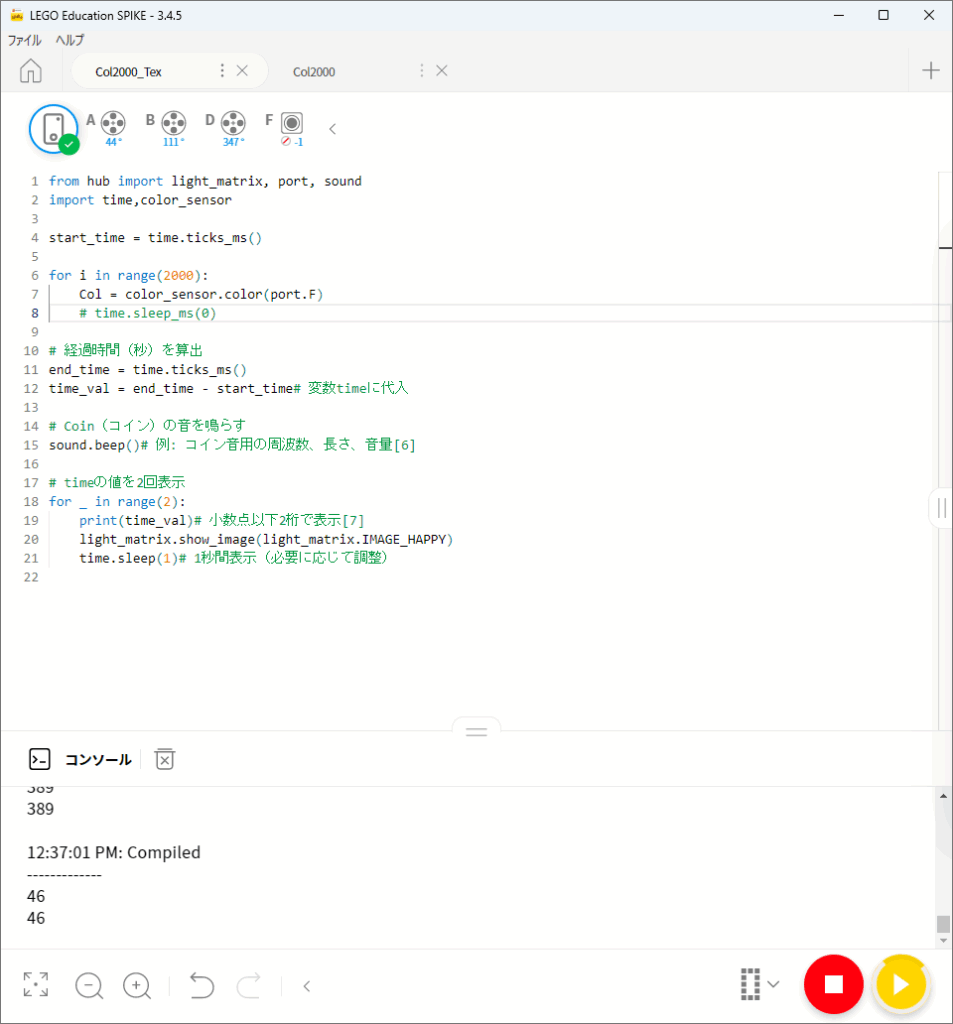Click the print(time_val) line
Image resolution: width=953 pixels, height=1024 pixels.
(x=221, y=520)
